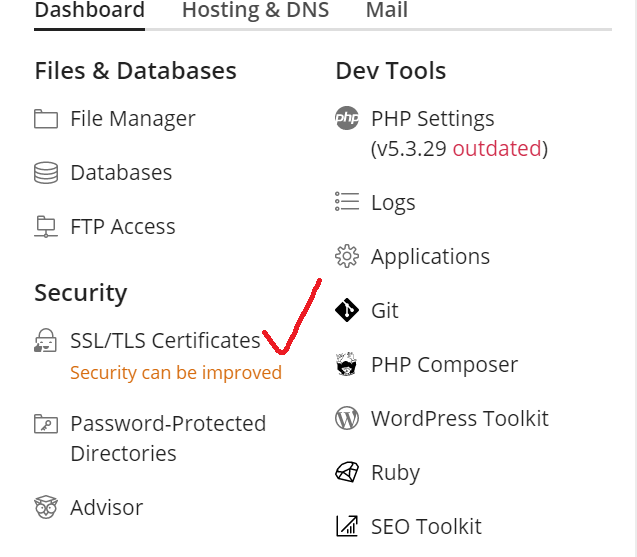This screenshot has width=637, height=557.
Task: Click the SEO Toolkit chart icon
Action: click(347, 526)
